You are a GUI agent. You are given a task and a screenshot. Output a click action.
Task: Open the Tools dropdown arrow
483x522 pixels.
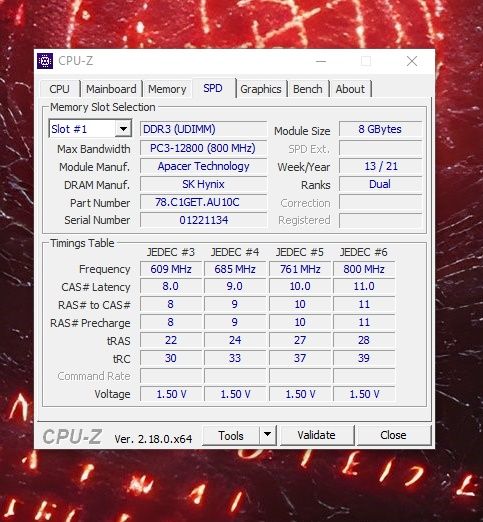pyautogui.click(x=267, y=435)
